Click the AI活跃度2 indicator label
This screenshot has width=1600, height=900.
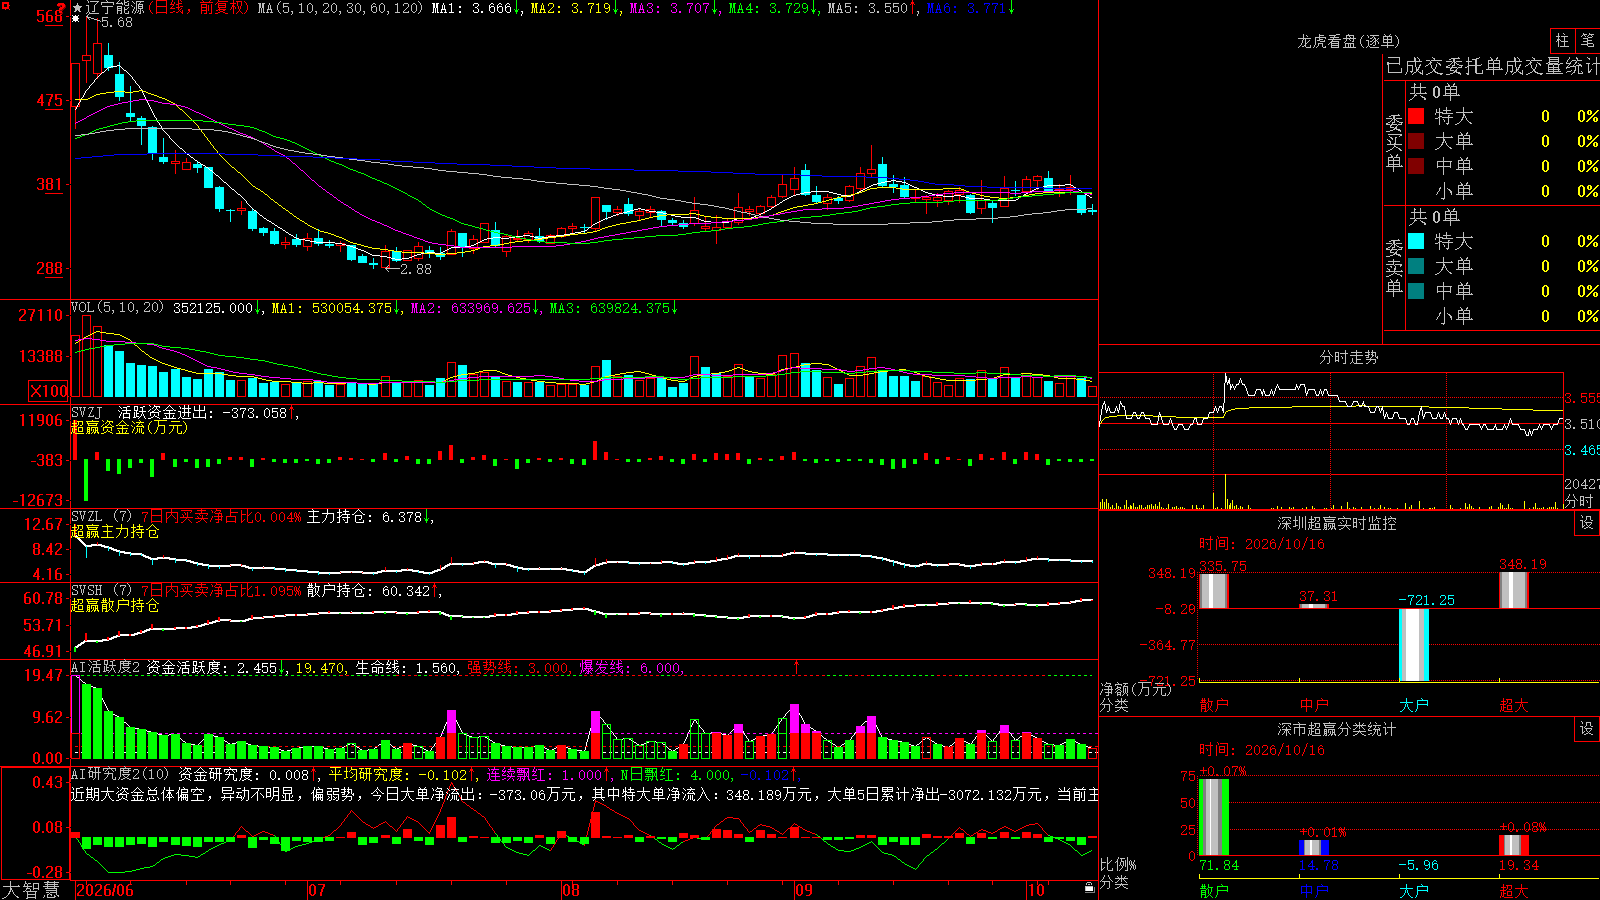coord(106,667)
